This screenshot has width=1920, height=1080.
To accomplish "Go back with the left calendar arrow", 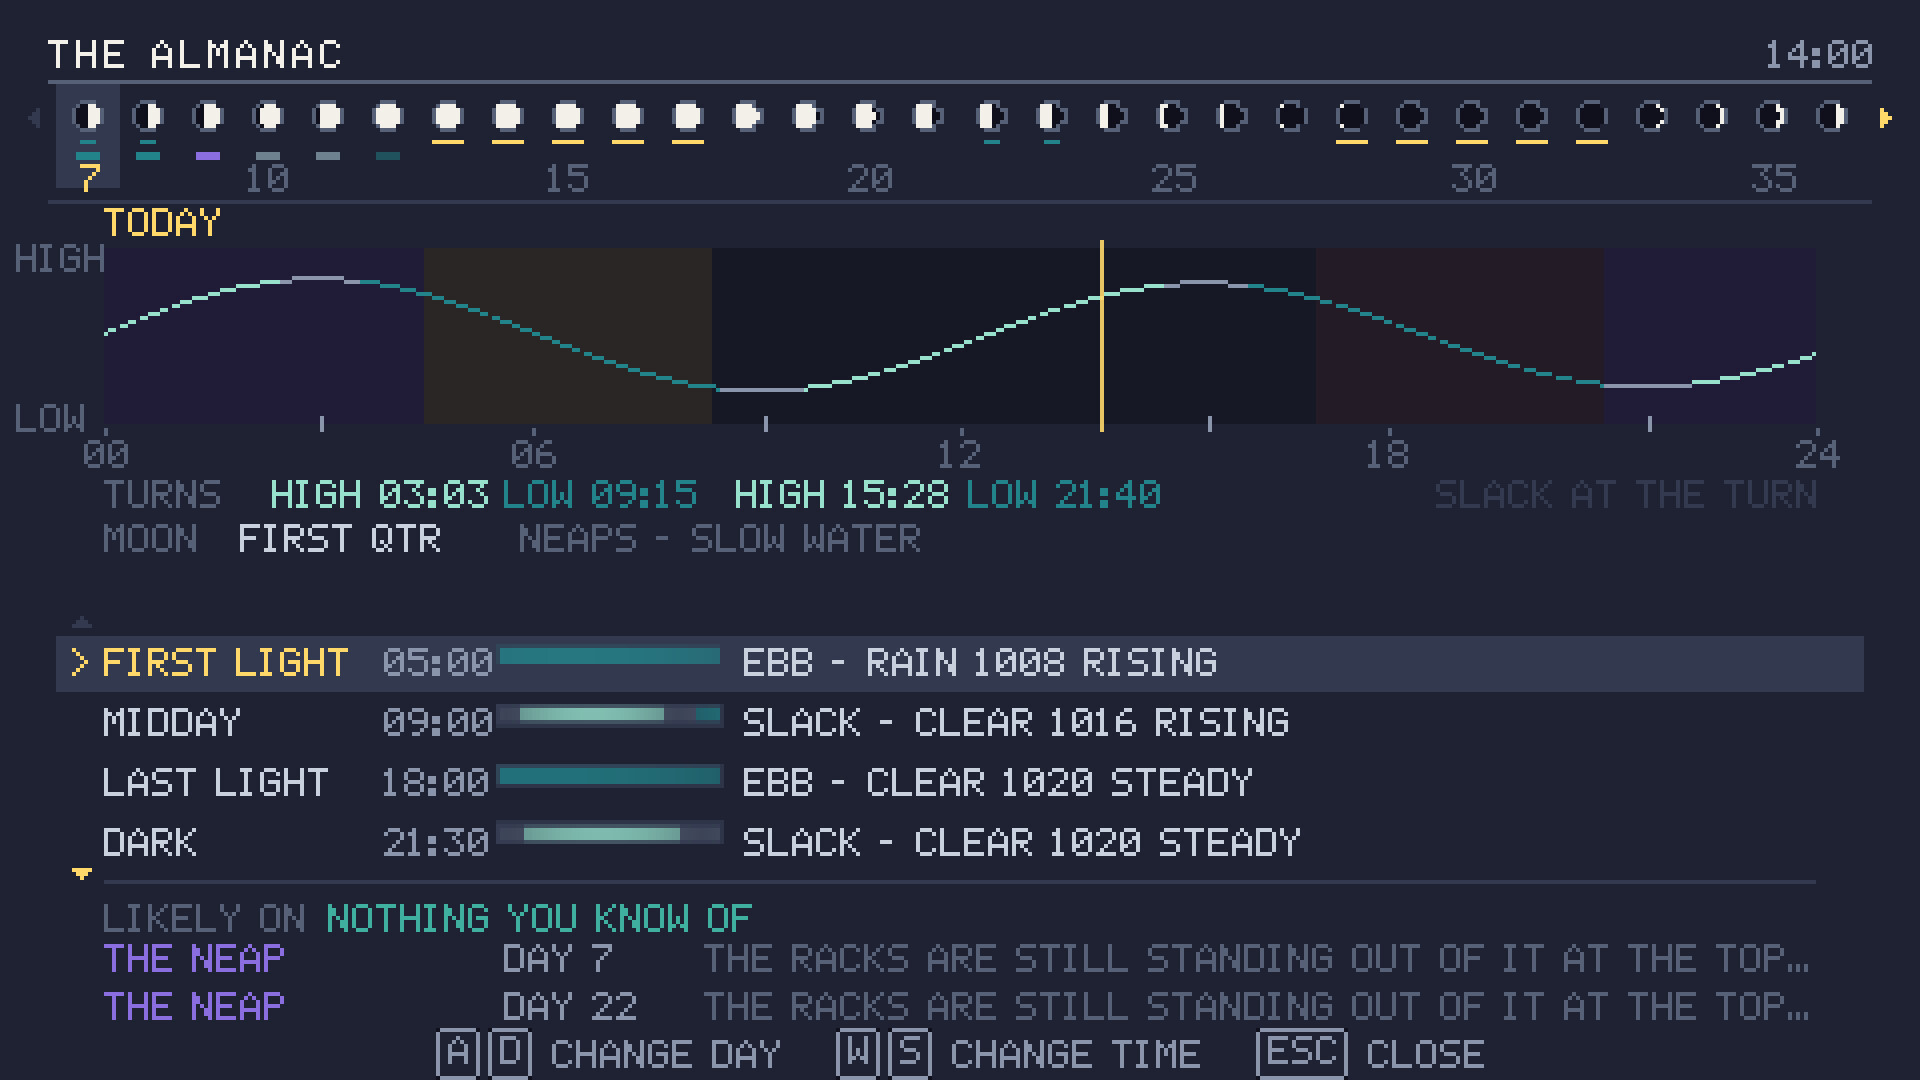I will [34, 118].
